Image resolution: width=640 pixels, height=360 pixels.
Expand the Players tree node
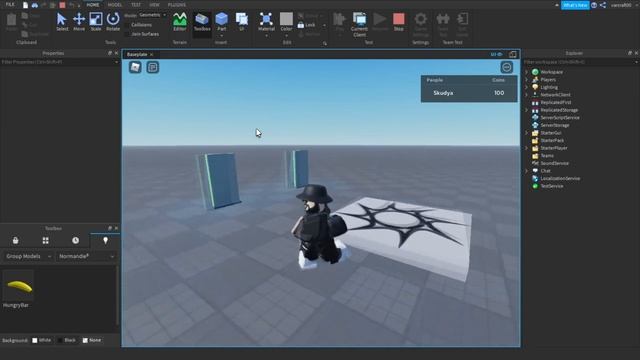tap(527, 80)
